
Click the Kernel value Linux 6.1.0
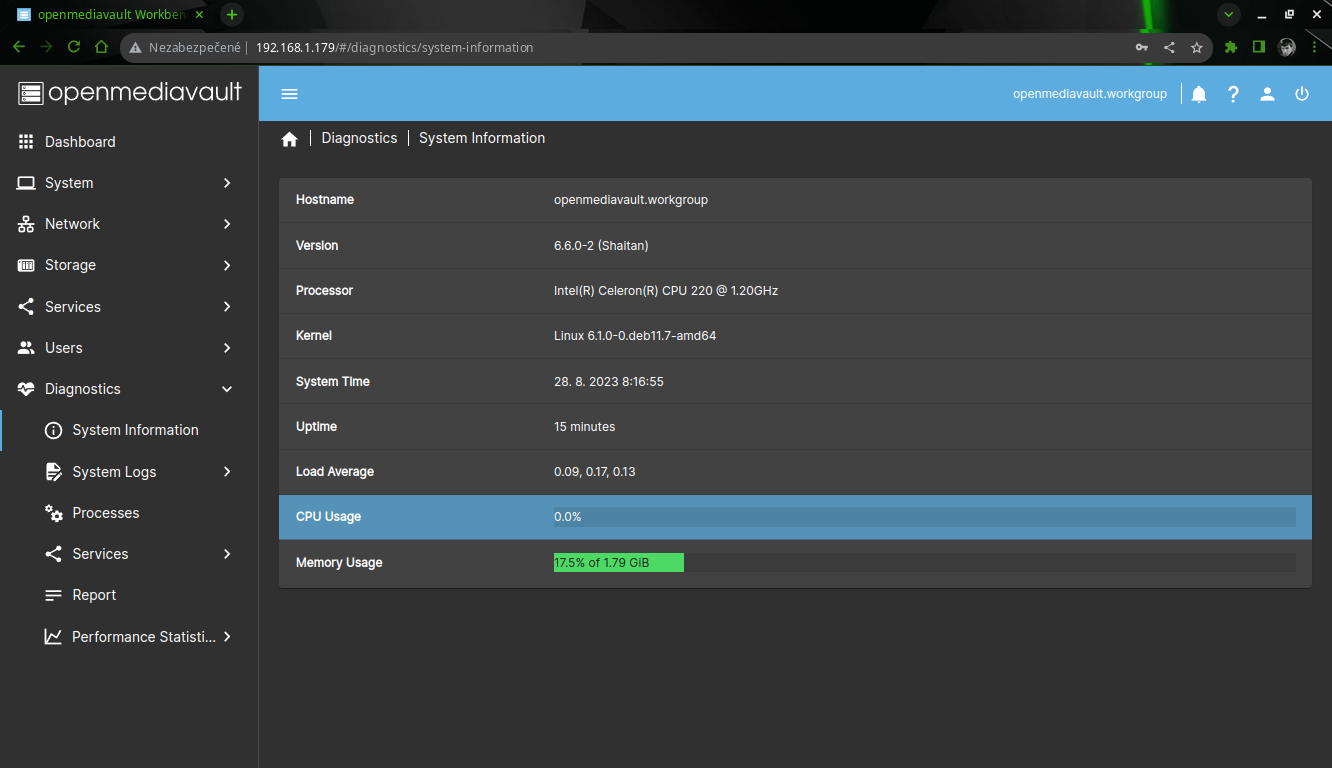point(635,336)
